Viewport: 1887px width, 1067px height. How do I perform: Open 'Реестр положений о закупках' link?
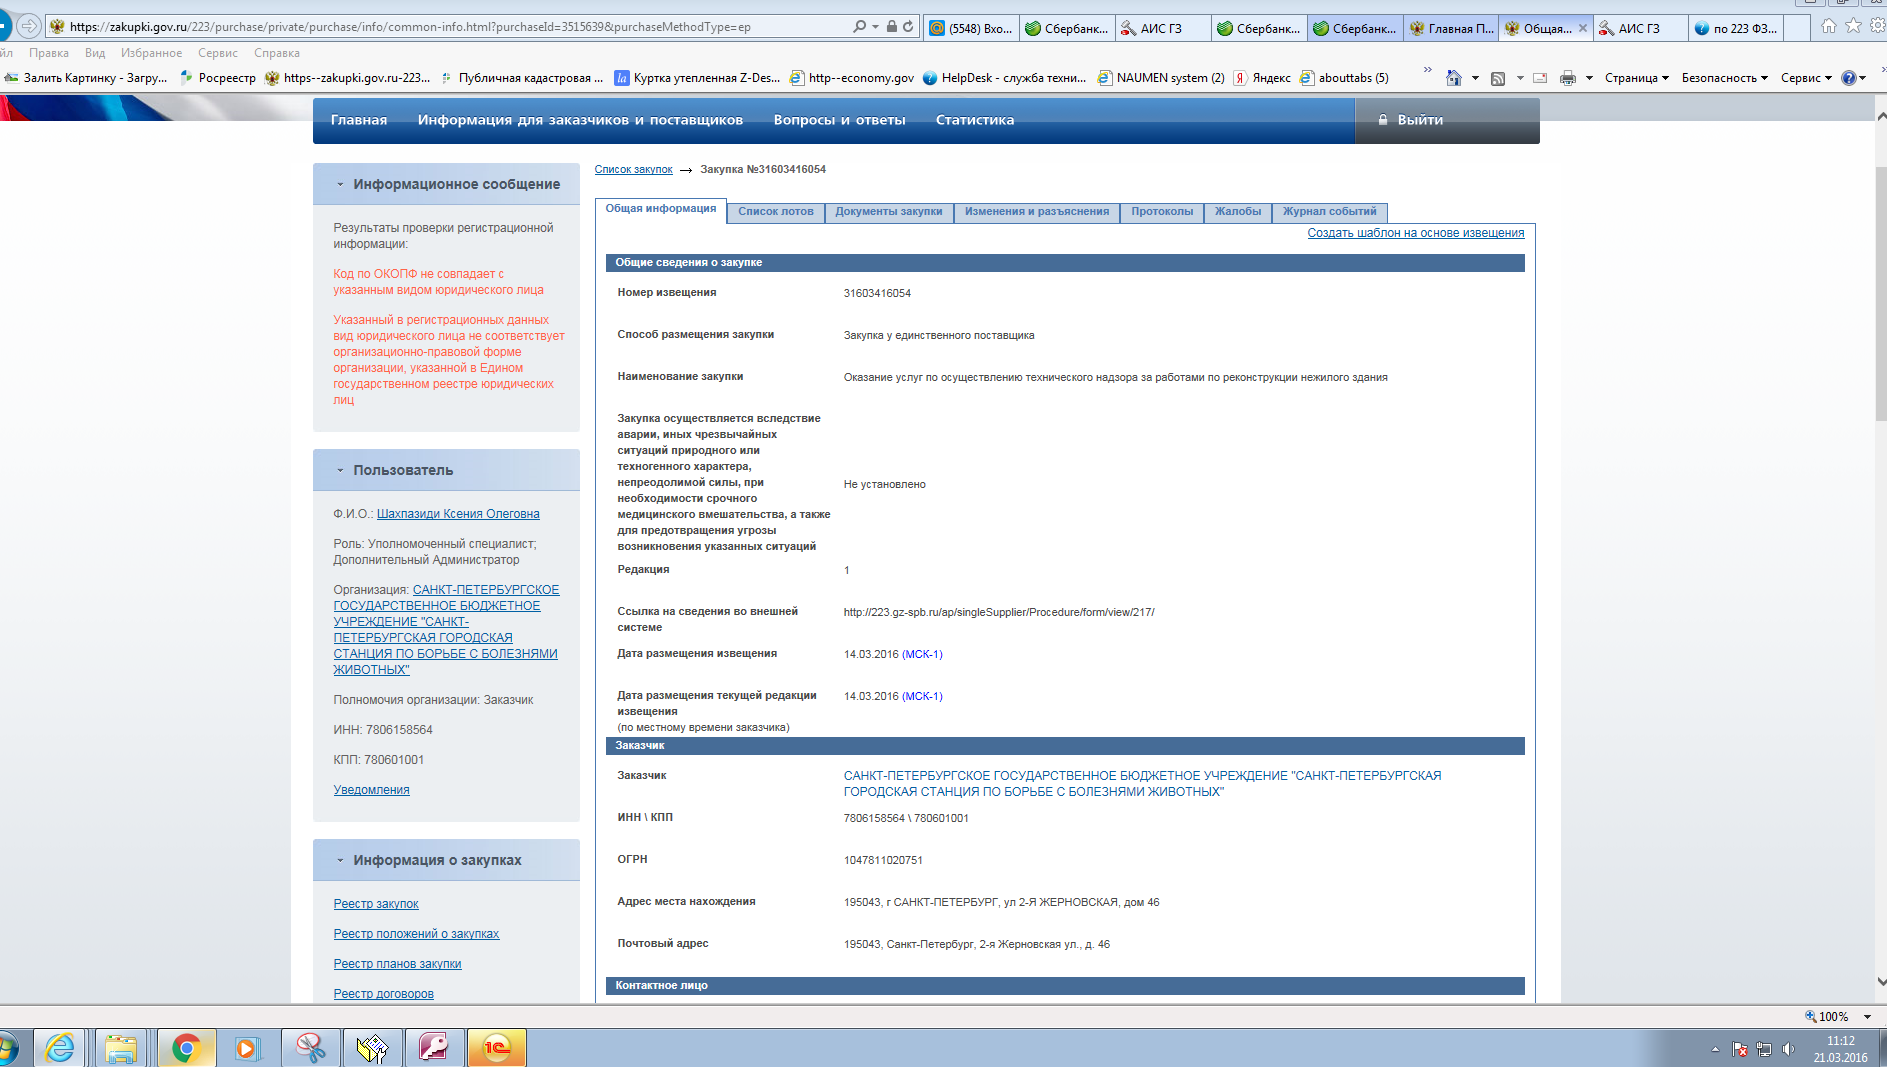click(416, 934)
